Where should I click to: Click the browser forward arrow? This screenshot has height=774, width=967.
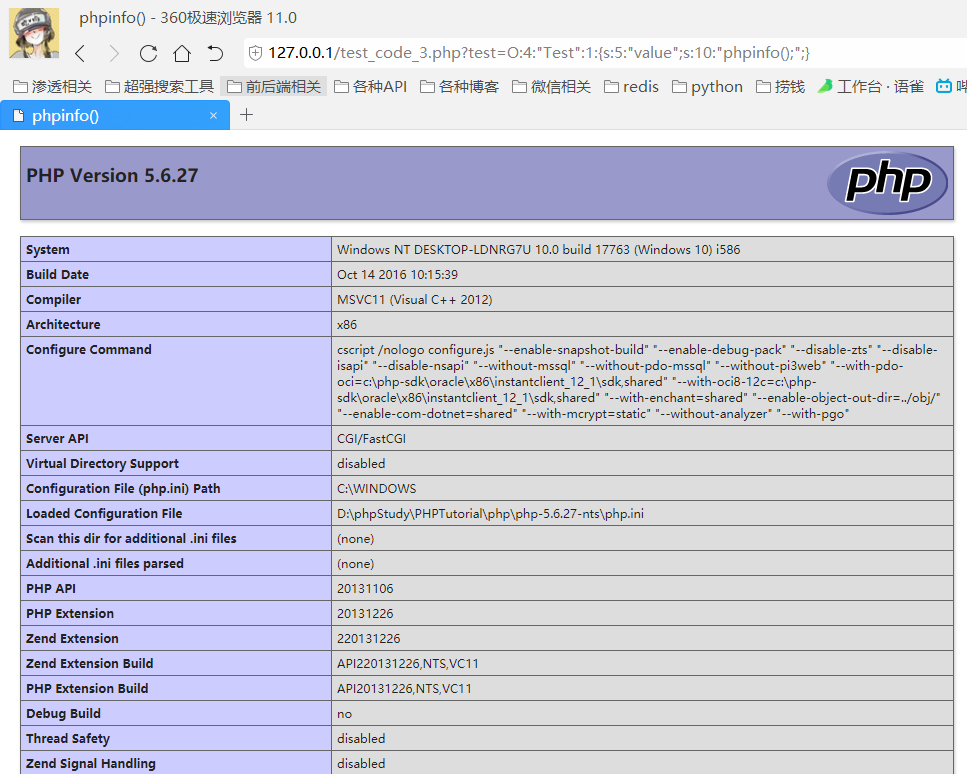(114, 54)
